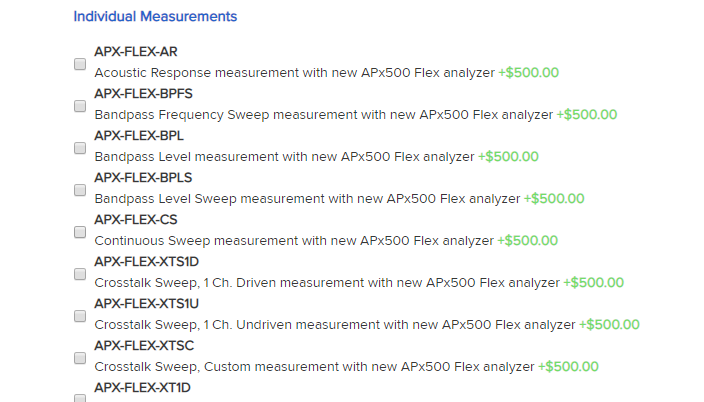Select the Bandpass Level measurement description text
This screenshot has width=704, height=402.
click(284, 157)
